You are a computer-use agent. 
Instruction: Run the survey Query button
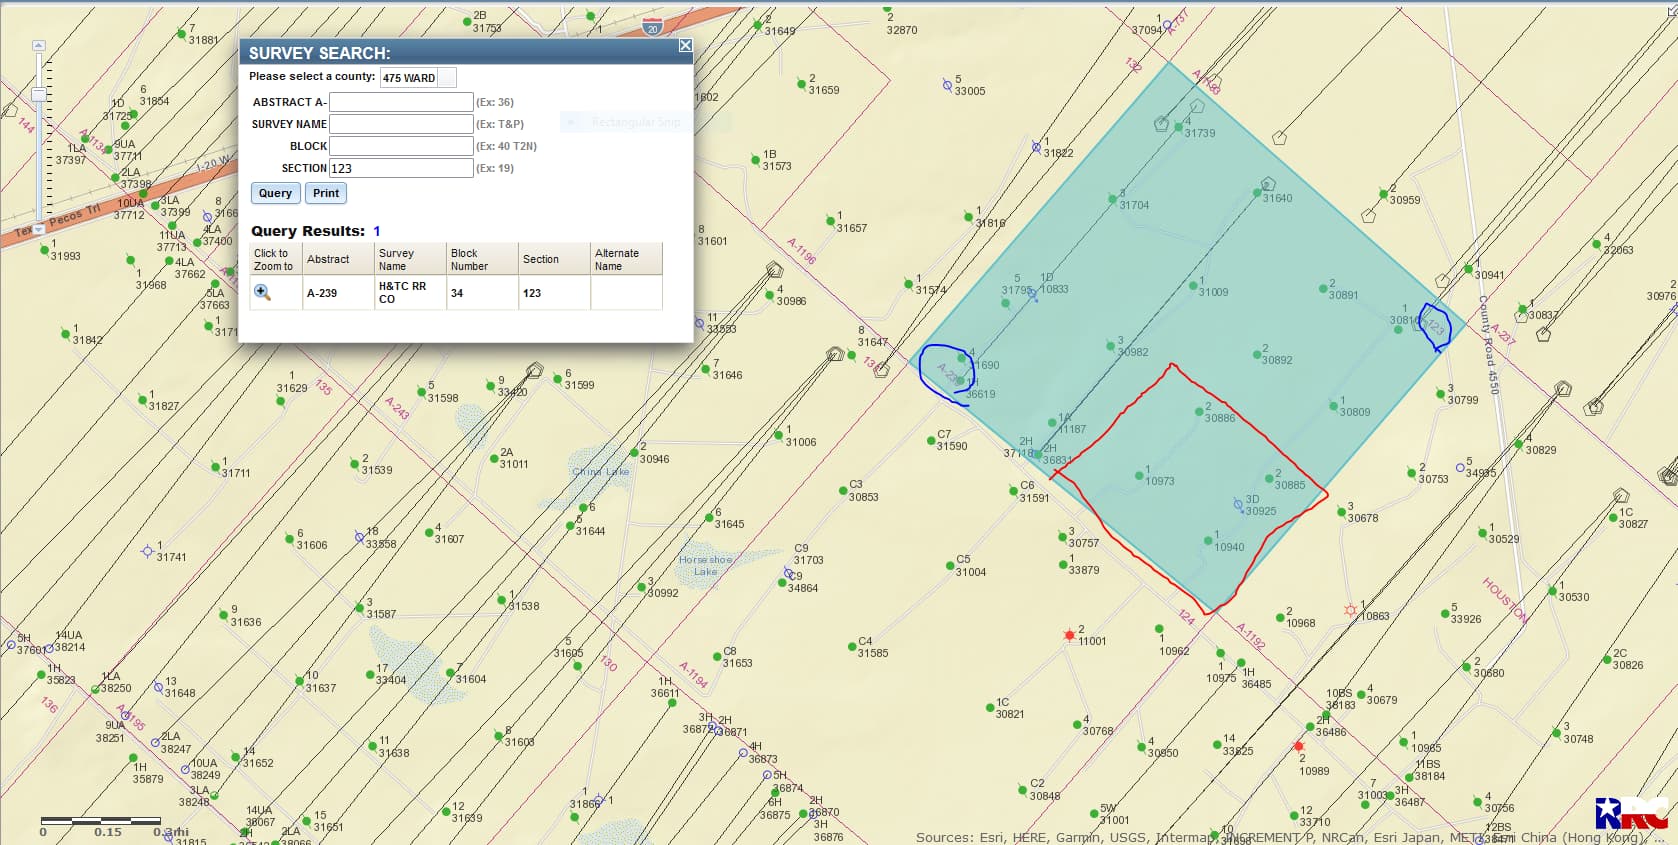point(275,193)
